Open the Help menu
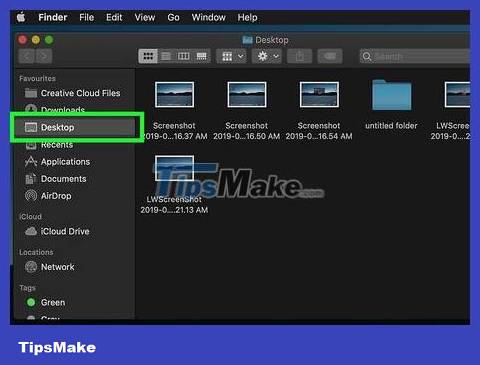Viewport: 480px width, 365px height. click(x=247, y=17)
